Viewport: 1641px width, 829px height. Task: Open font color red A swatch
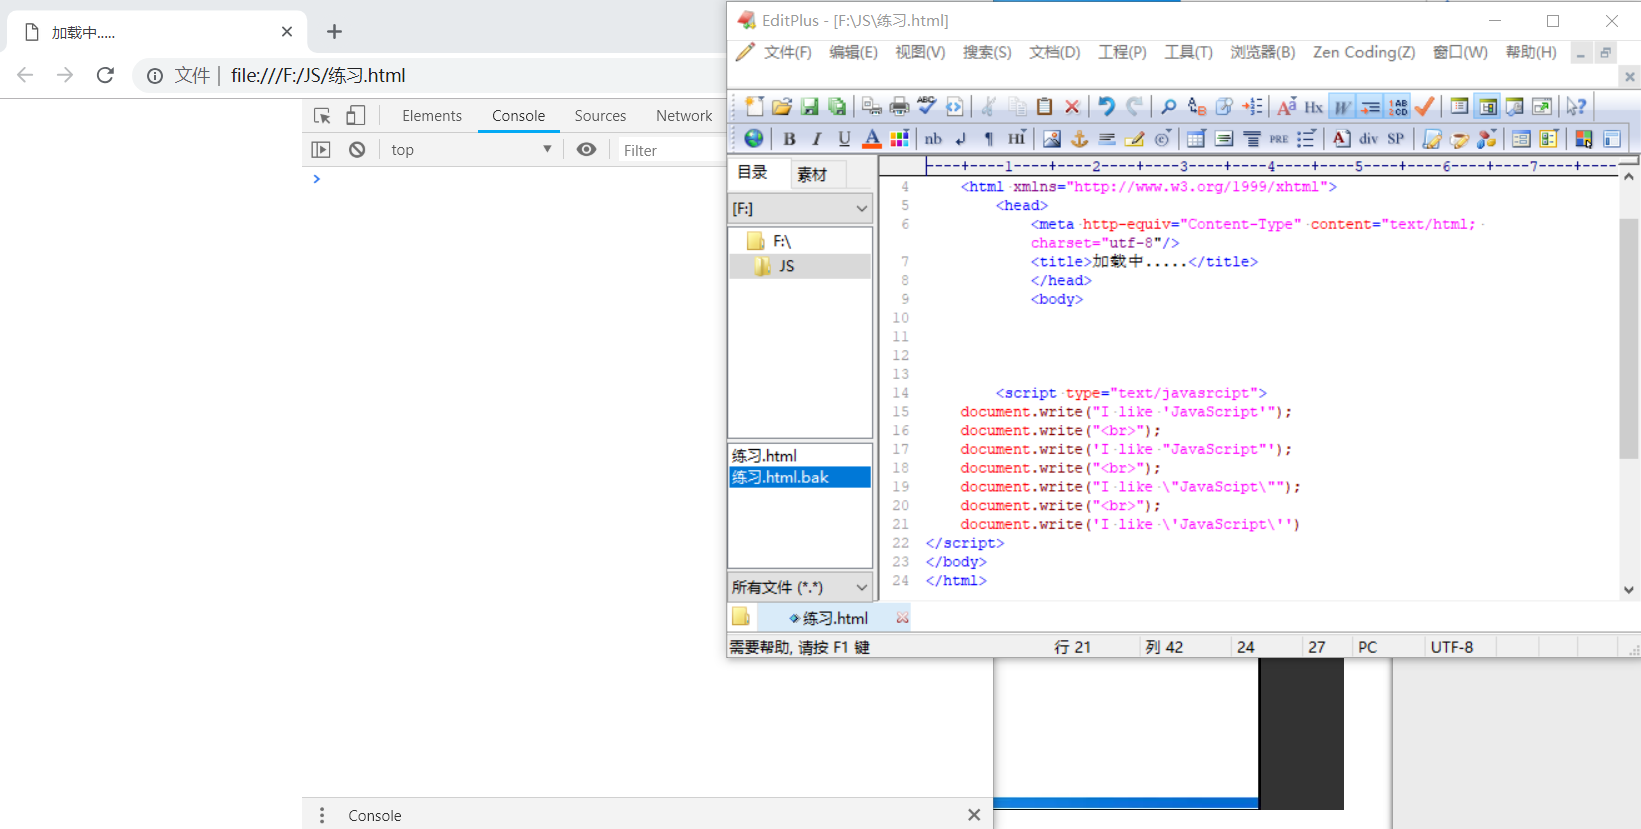coord(872,138)
